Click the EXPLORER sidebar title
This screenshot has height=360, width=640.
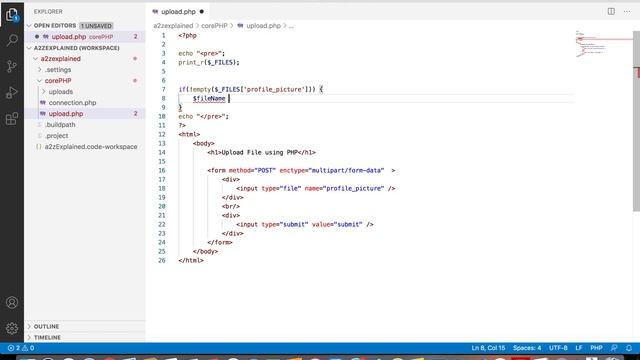point(48,11)
